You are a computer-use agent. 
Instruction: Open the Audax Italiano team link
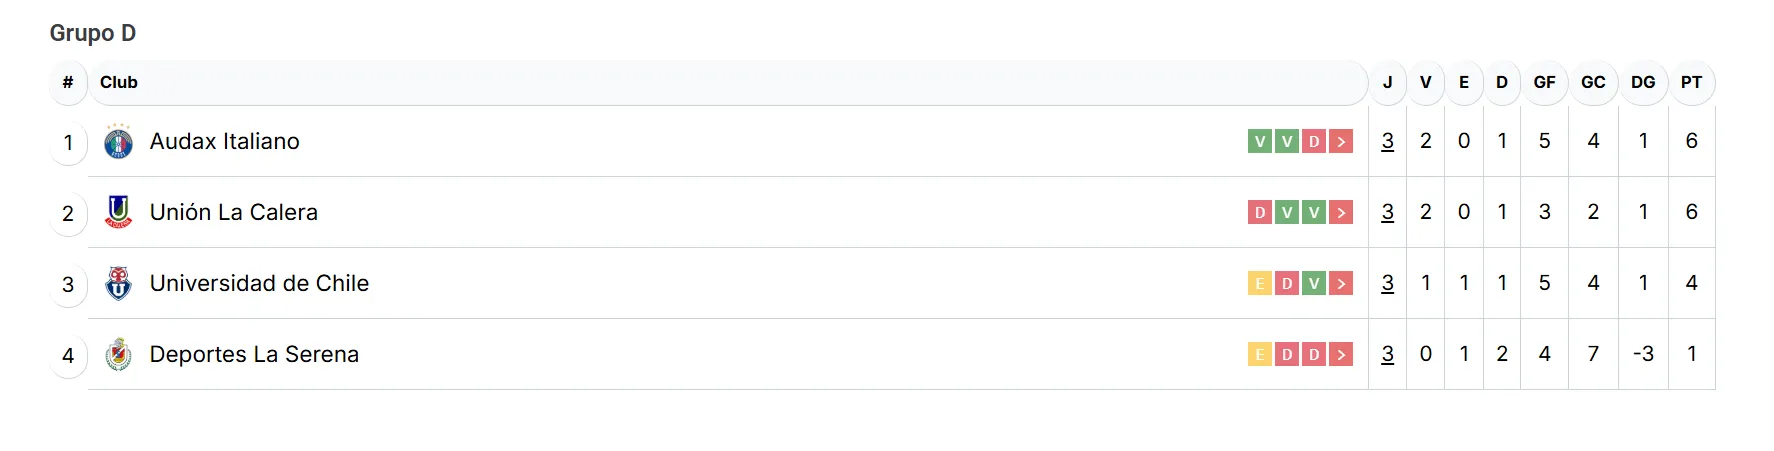coord(224,142)
